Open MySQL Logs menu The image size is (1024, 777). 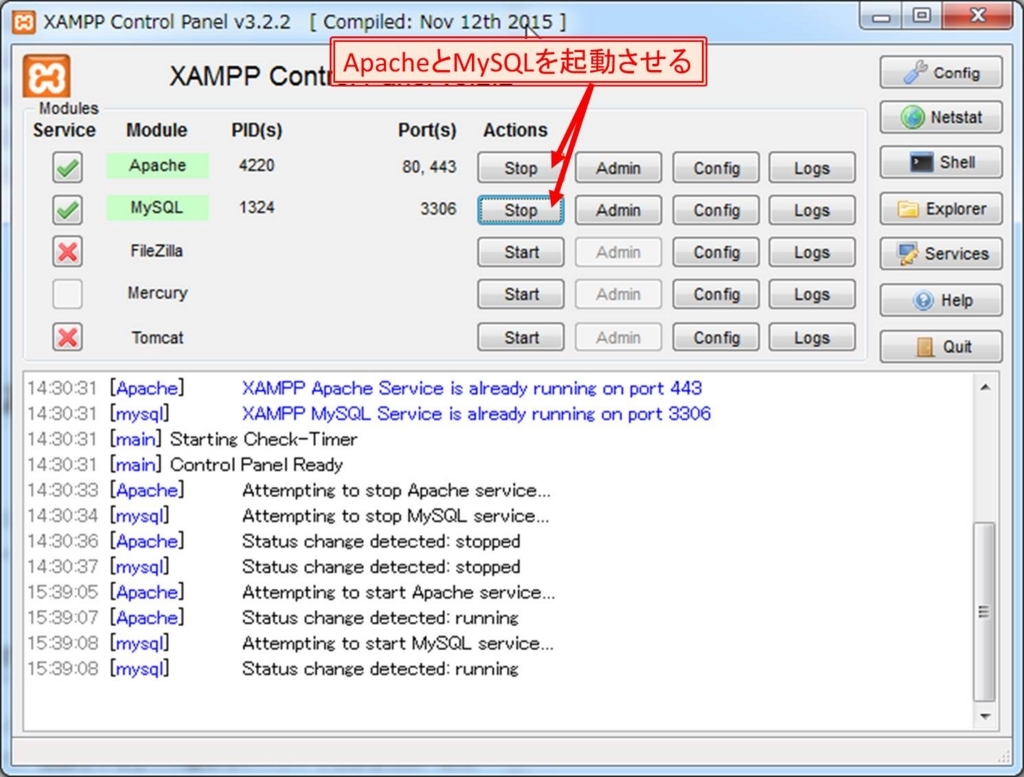click(x=812, y=210)
